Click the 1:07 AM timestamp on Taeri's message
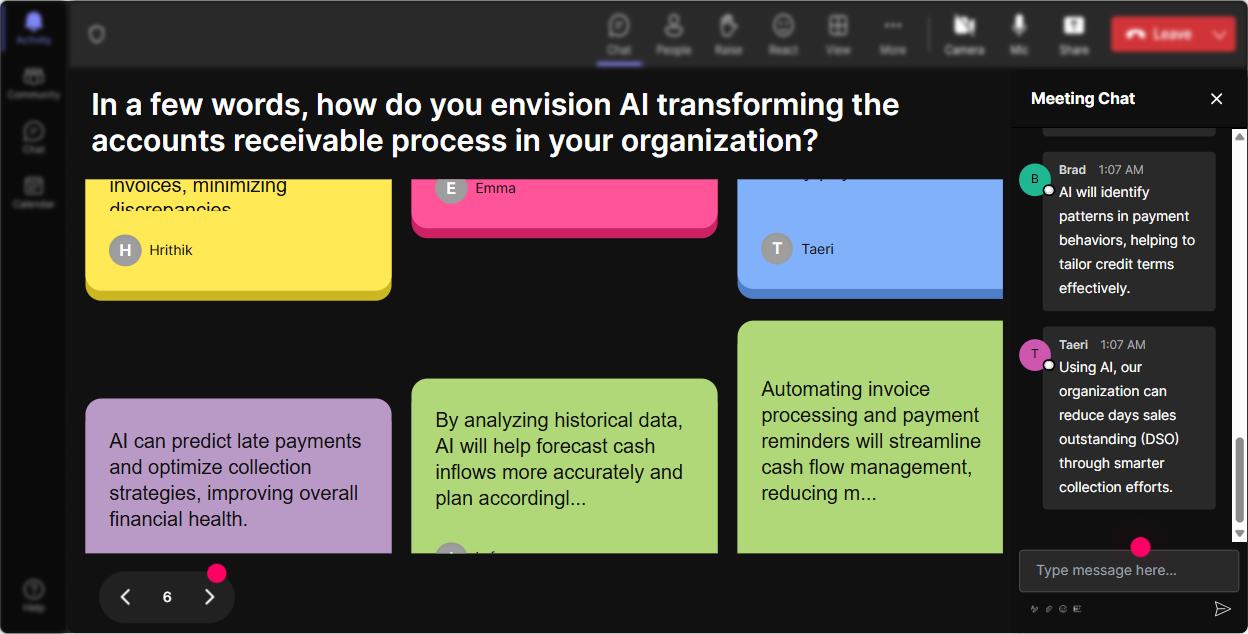 click(x=1123, y=345)
